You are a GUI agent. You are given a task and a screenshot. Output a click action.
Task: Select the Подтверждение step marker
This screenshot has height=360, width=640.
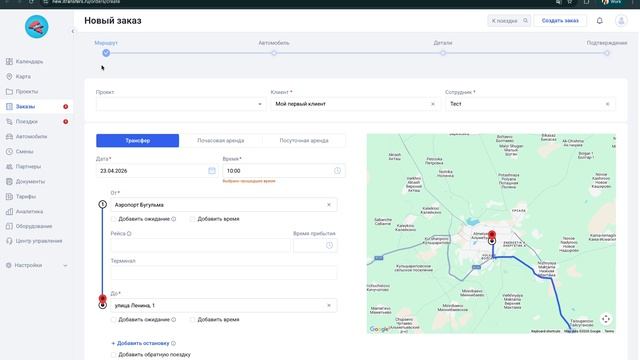click(607, 53)
